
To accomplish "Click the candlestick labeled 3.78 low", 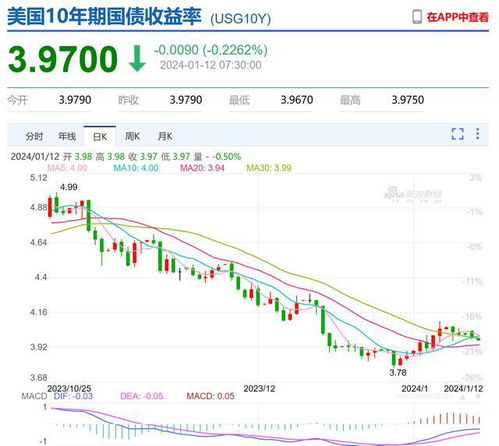I will 394,359.
